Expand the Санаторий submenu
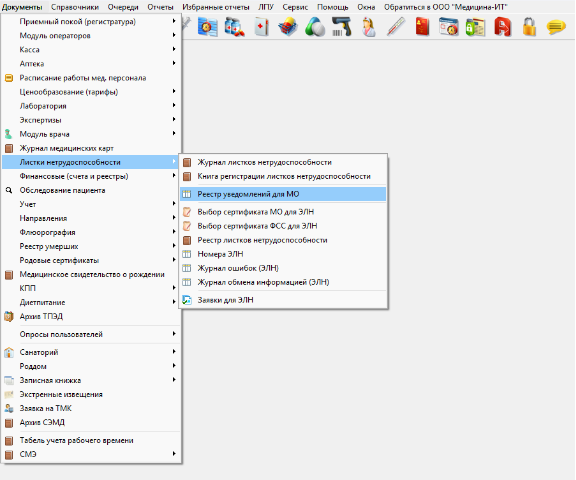This screenshot has width=576, height=480. (x=91, y=352)
